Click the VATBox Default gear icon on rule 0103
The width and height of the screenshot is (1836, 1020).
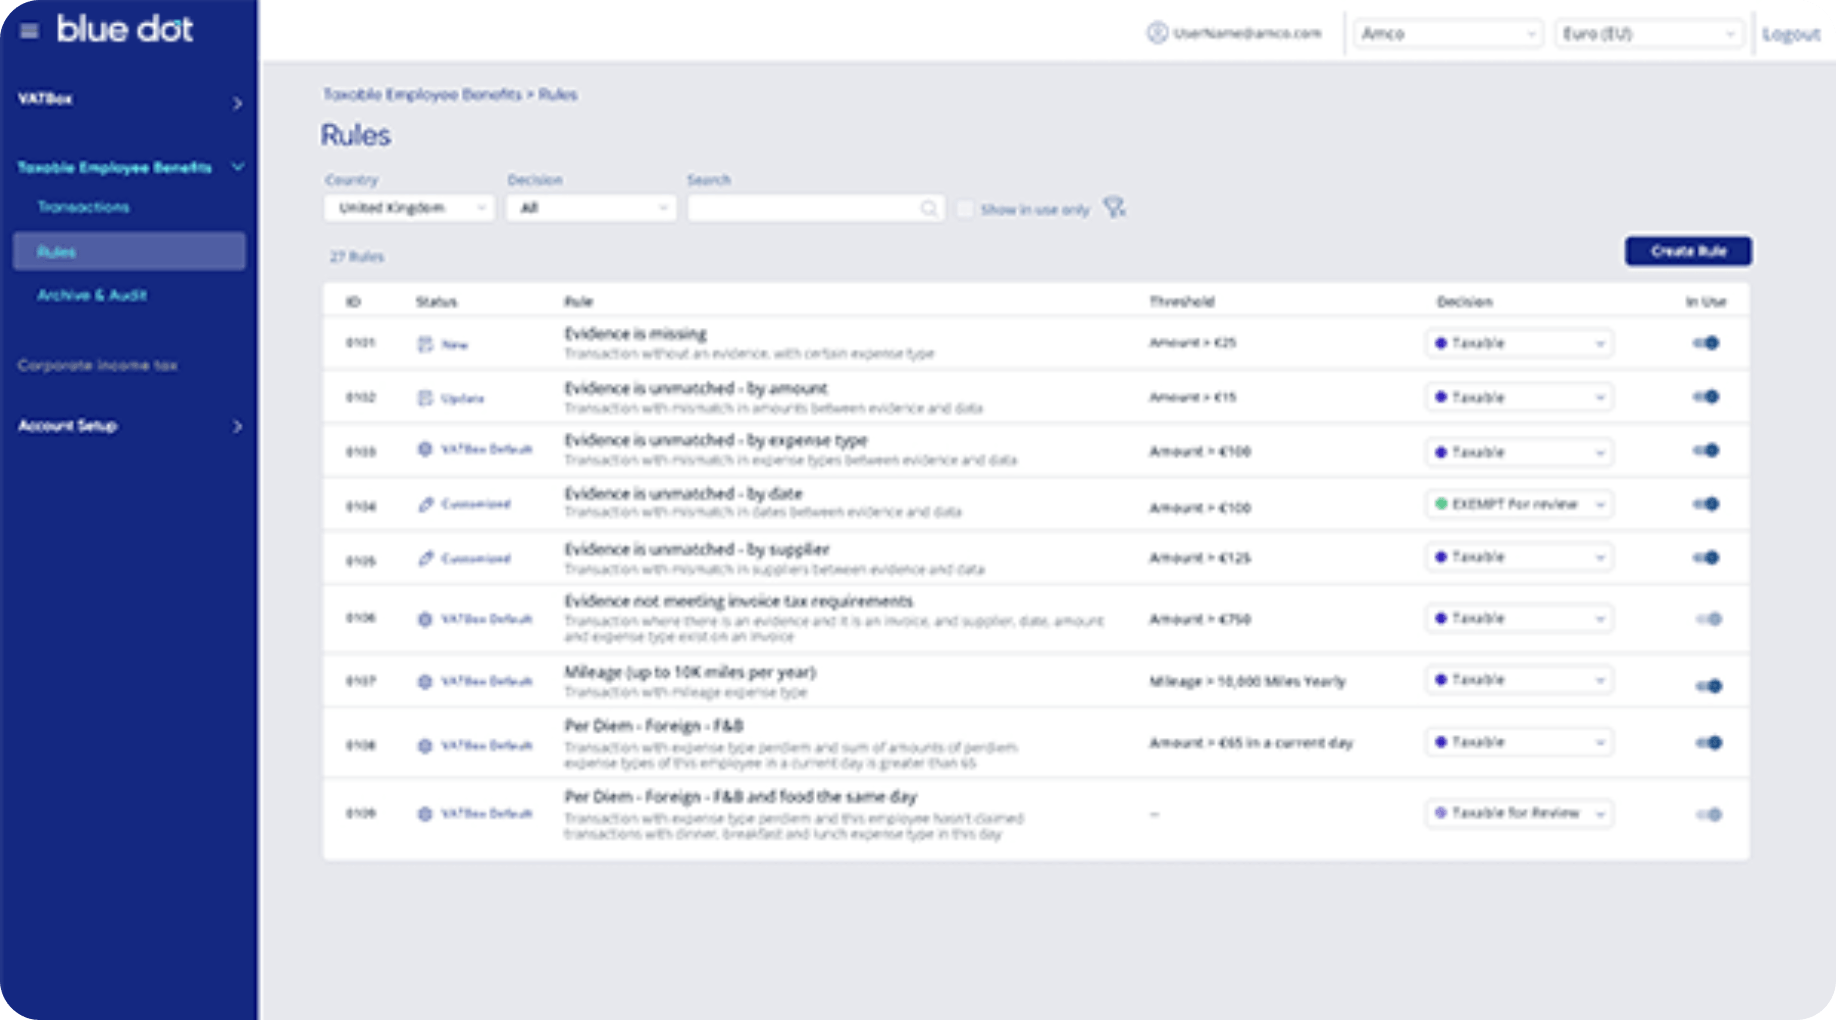point(425,450)
